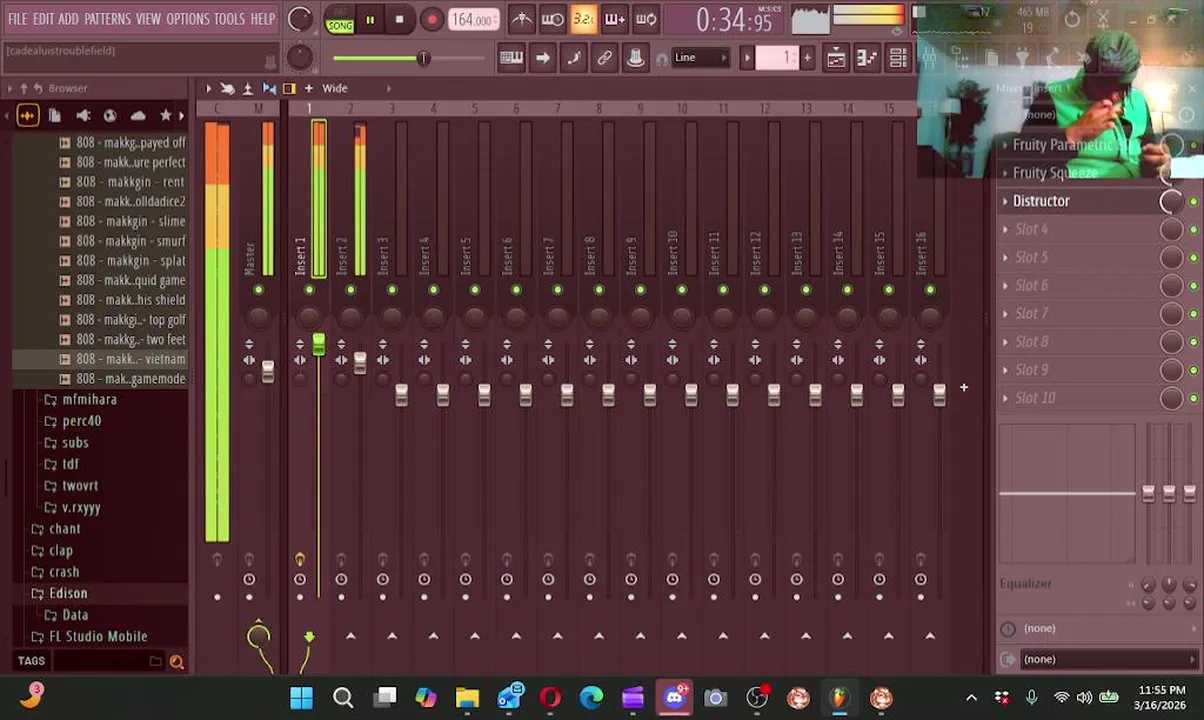The width and height of the screenshot is (1204, 720).
Task: Mute the Insert 1 mixer track
Action: click(309, 290)
